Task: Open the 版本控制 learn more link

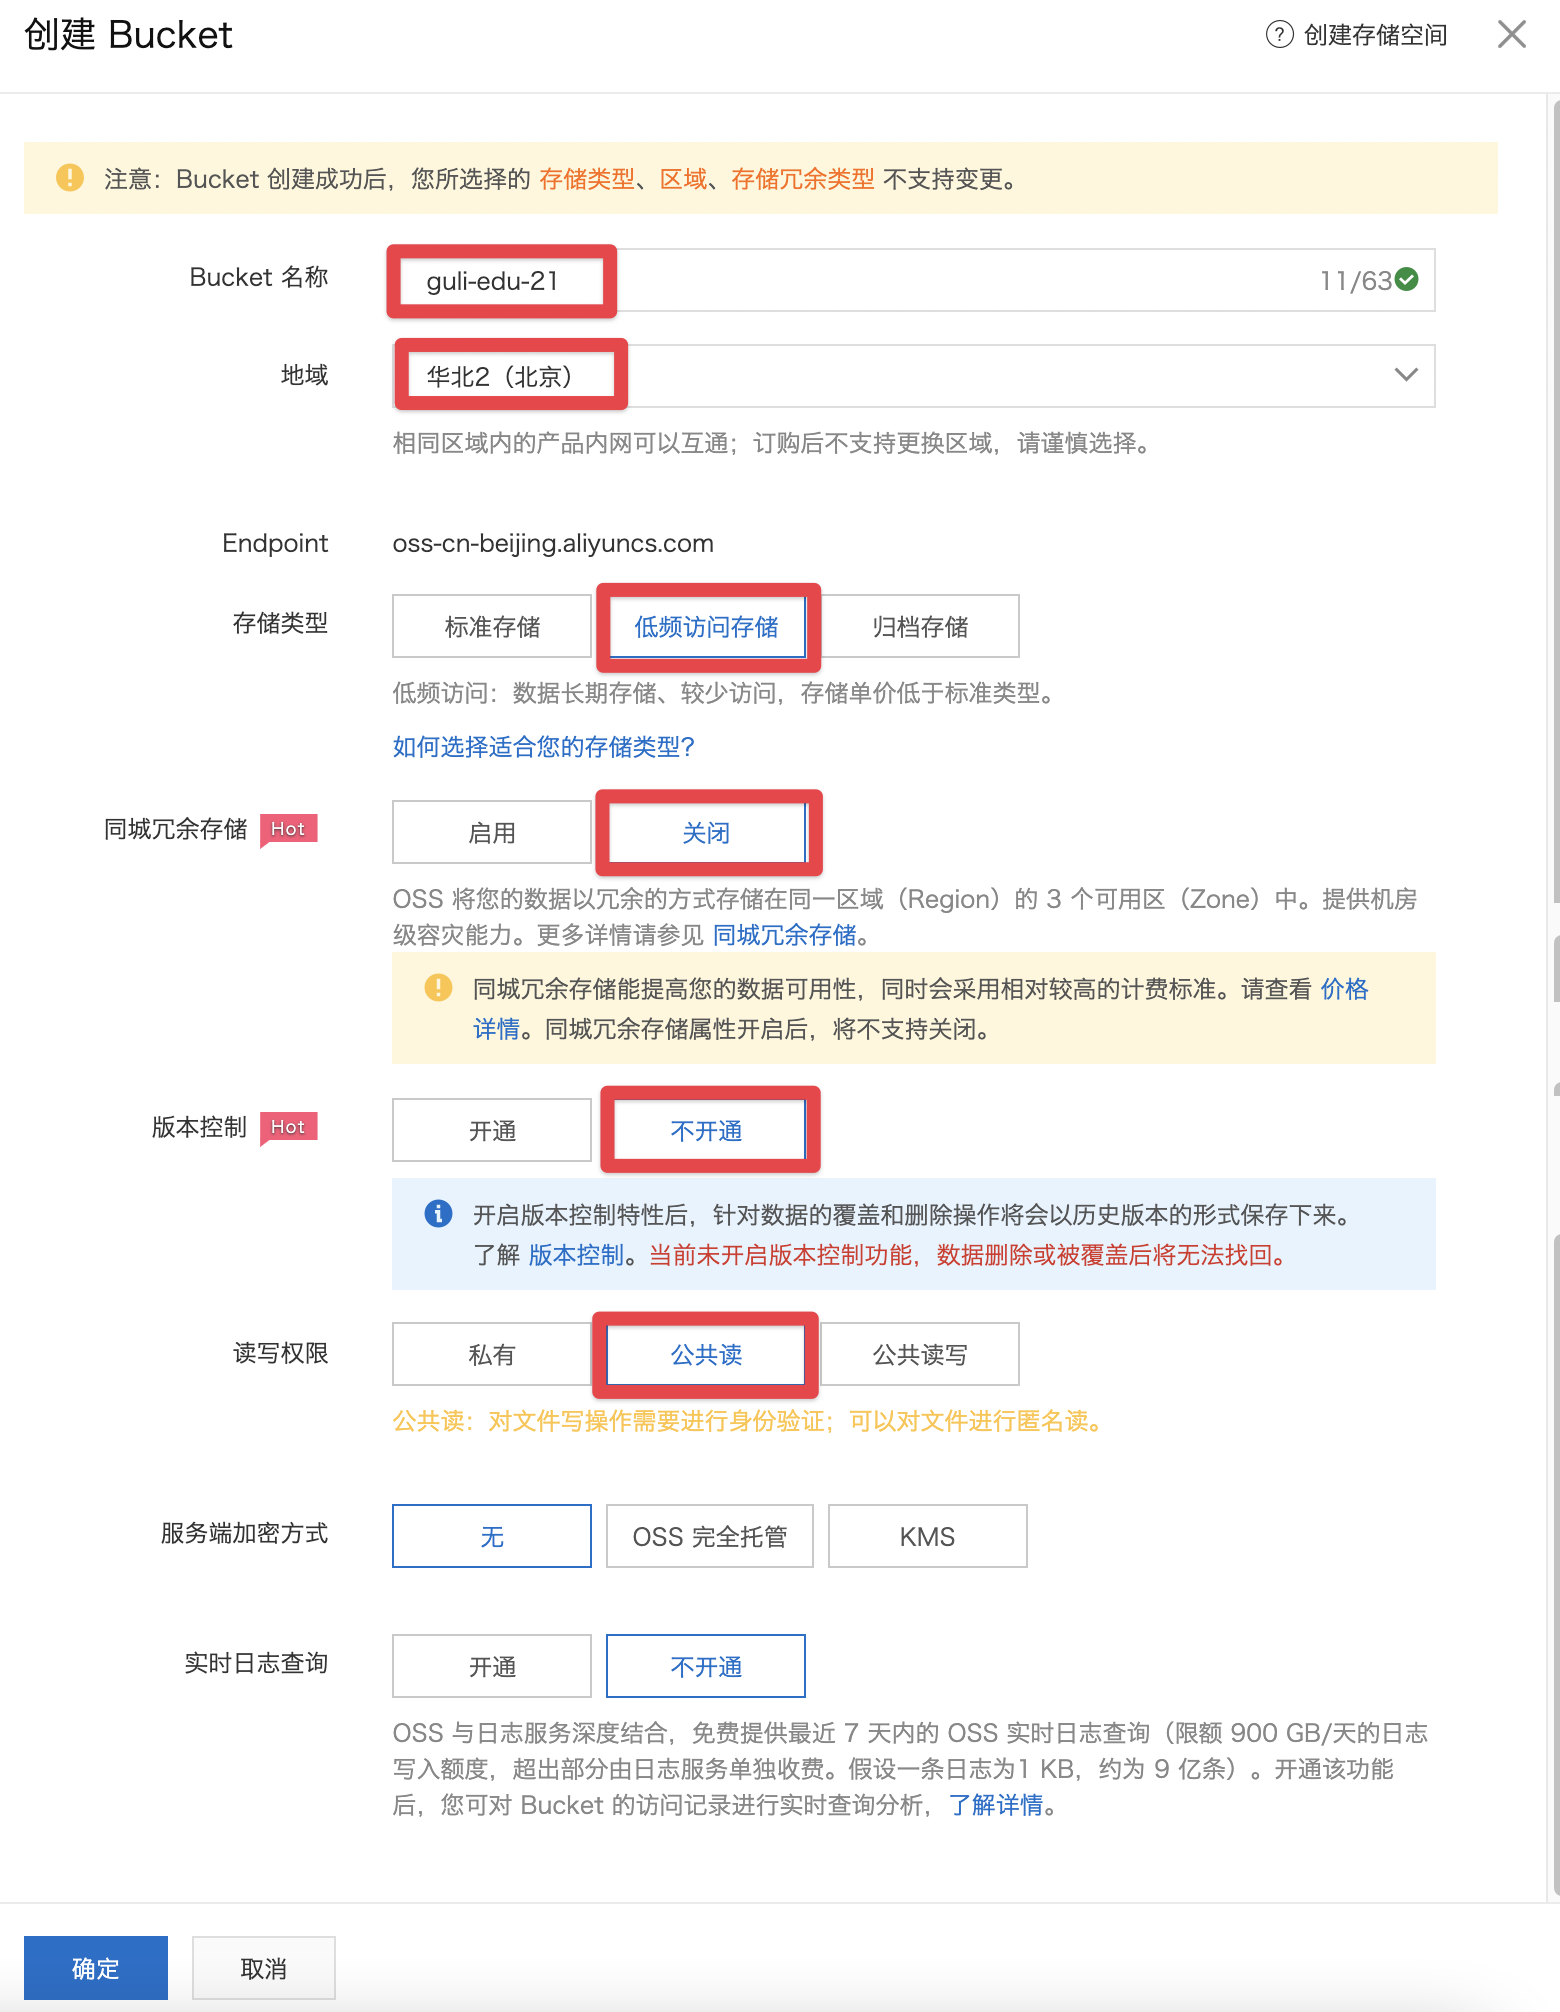Action: tap(576, 1255)
